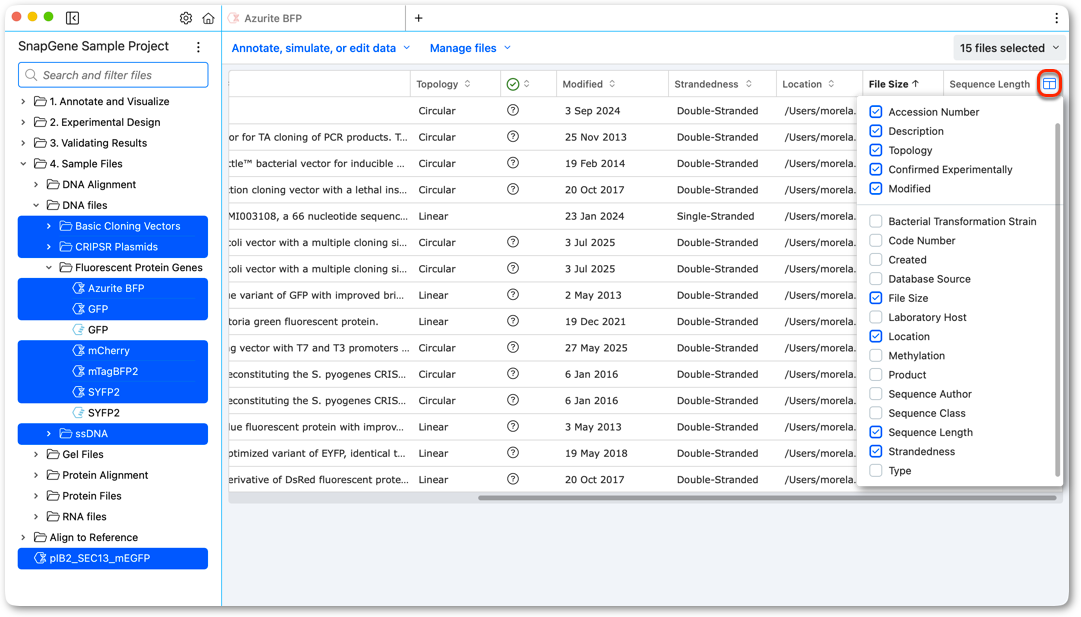Collapse Fluorescent Protein Genes folder

tap(48, 267)
